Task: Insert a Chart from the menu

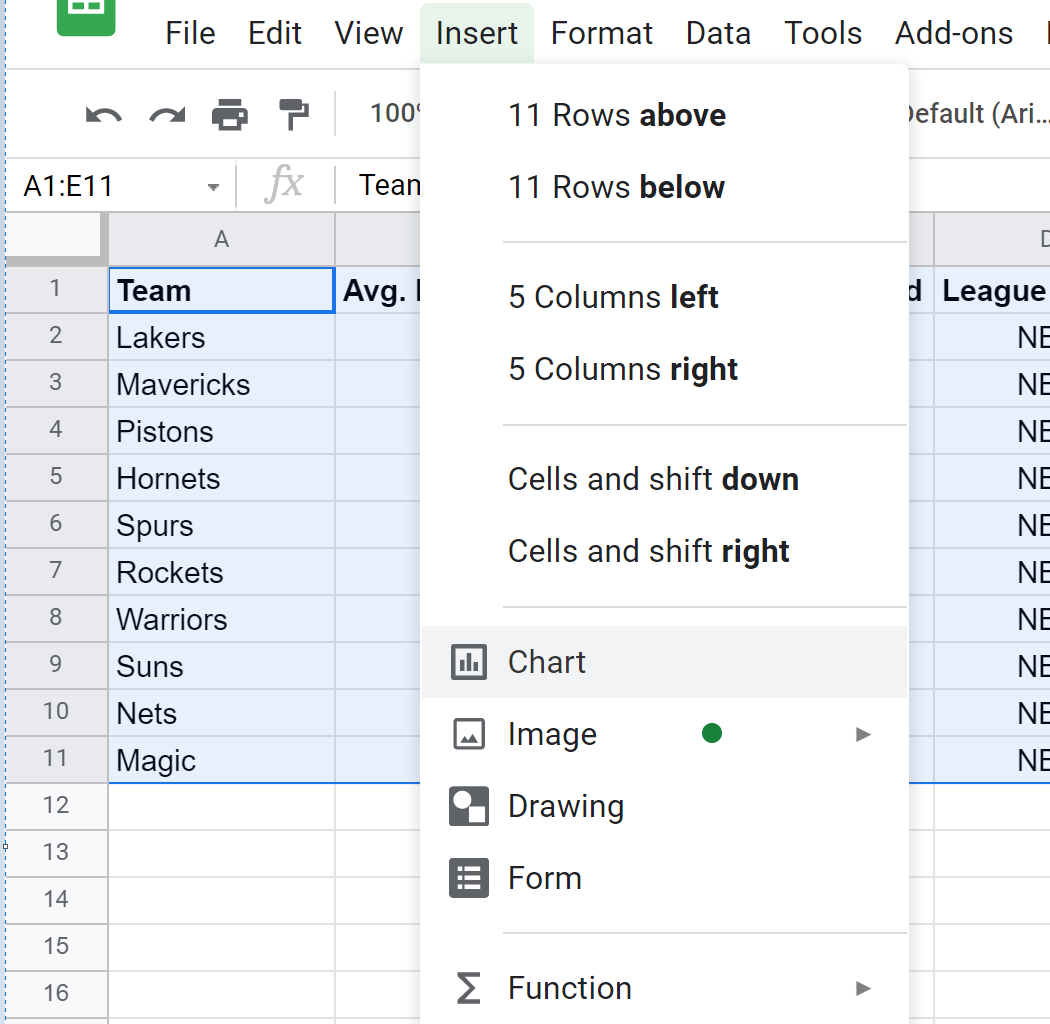Action: (x=546, y=661)
